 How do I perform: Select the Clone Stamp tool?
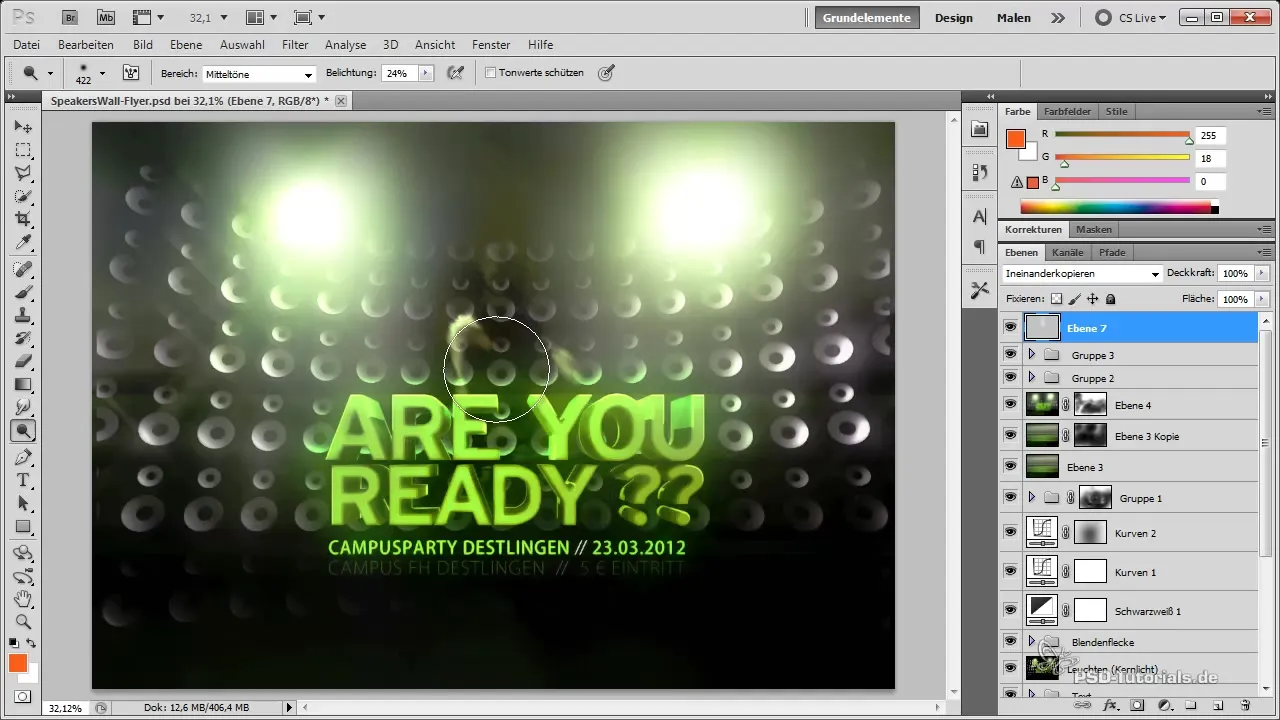(x=22, y=315)
